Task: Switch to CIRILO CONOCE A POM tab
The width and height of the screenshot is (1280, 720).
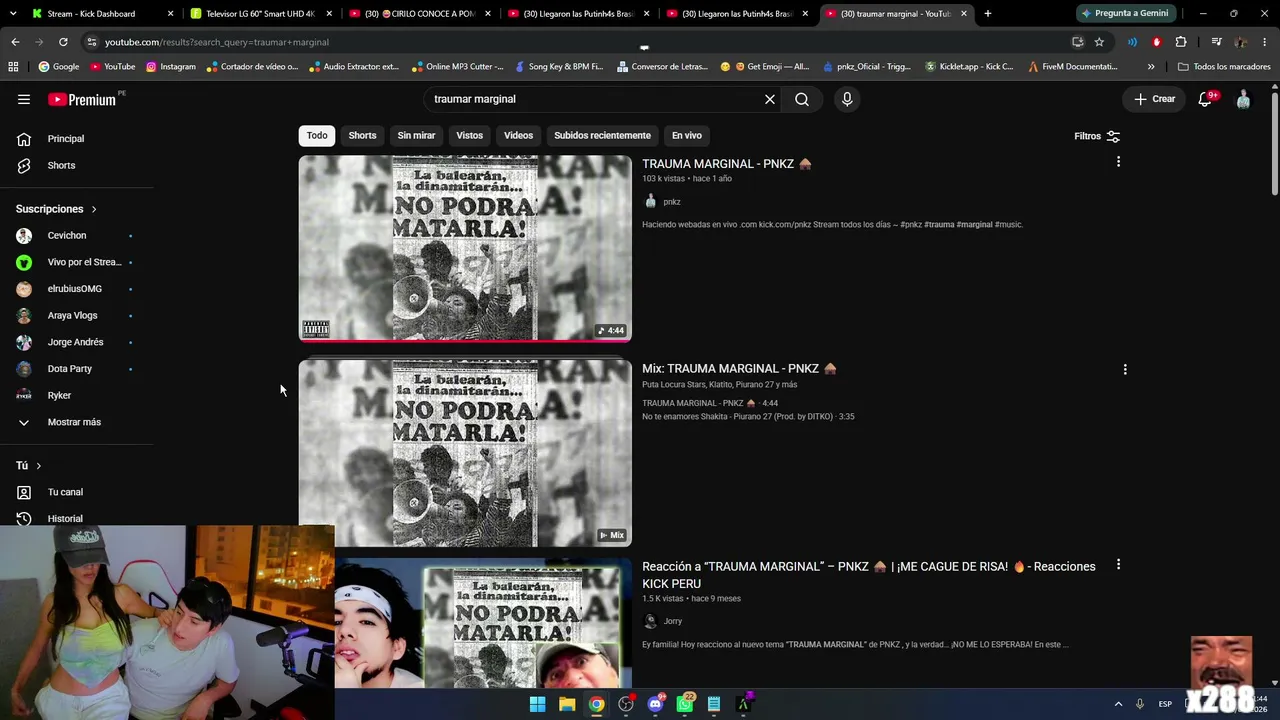Action: click(419, 14)
